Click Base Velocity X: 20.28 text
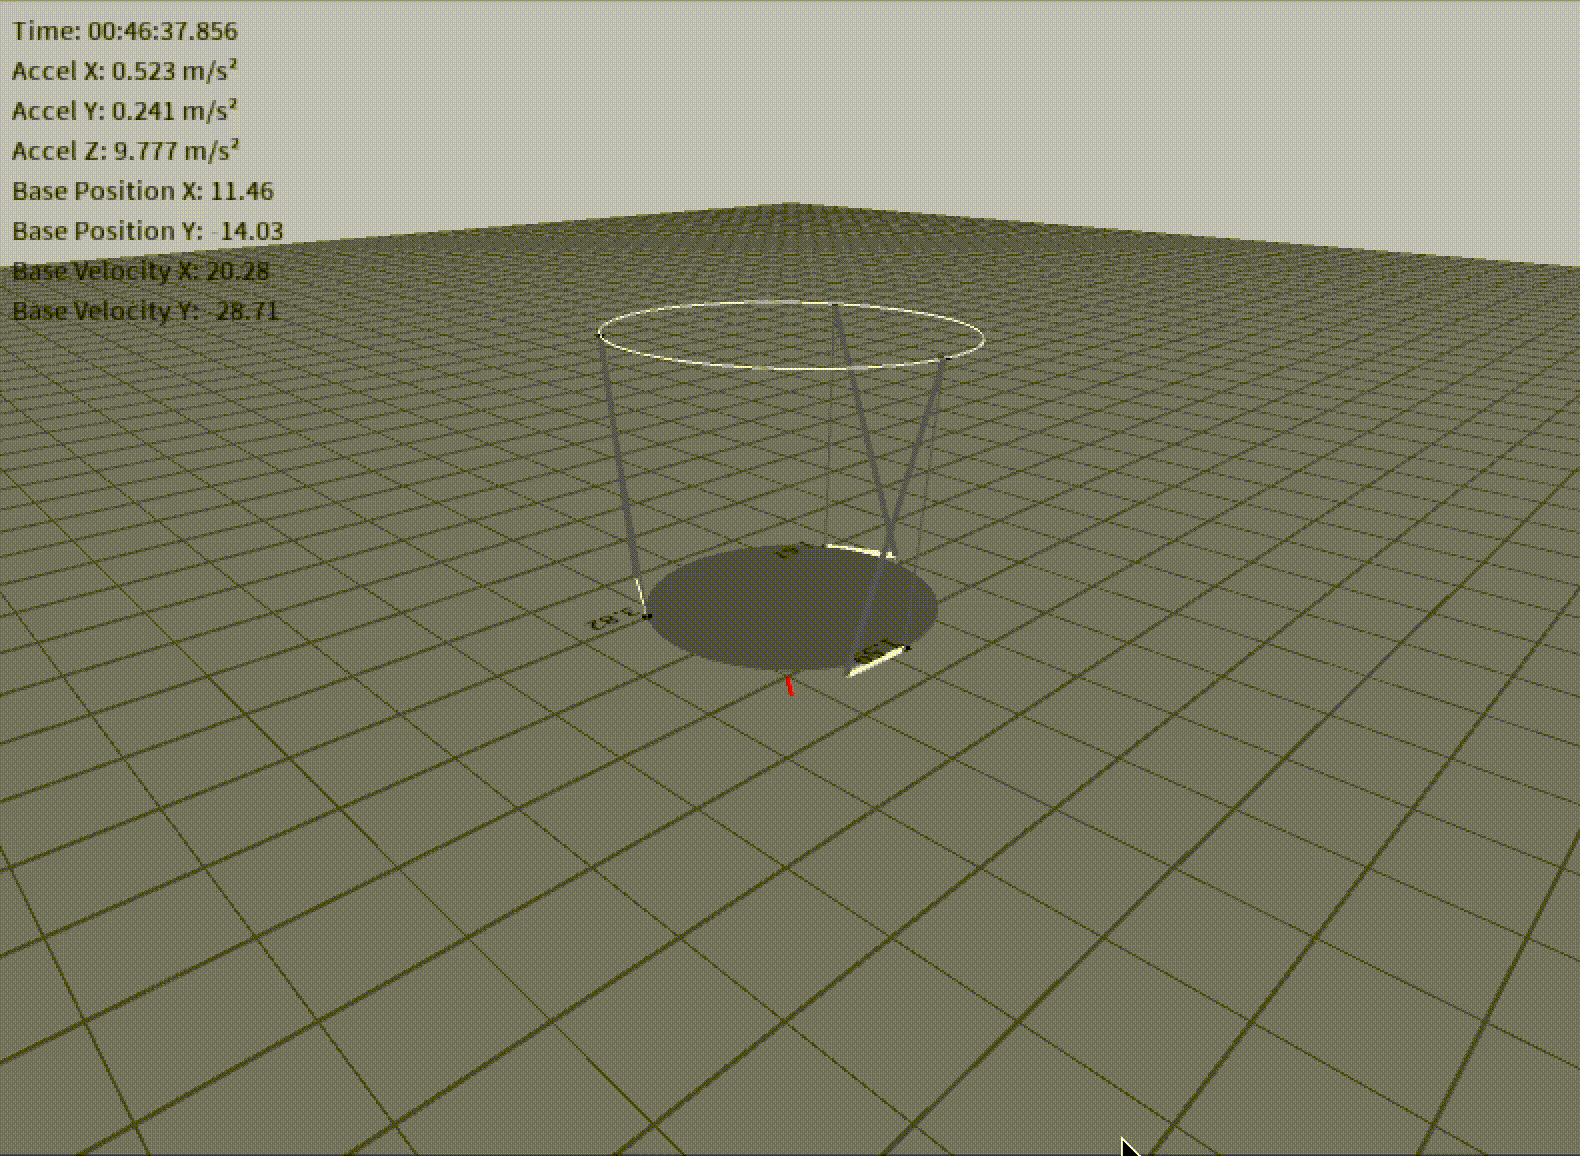 [x=141, y=271]
